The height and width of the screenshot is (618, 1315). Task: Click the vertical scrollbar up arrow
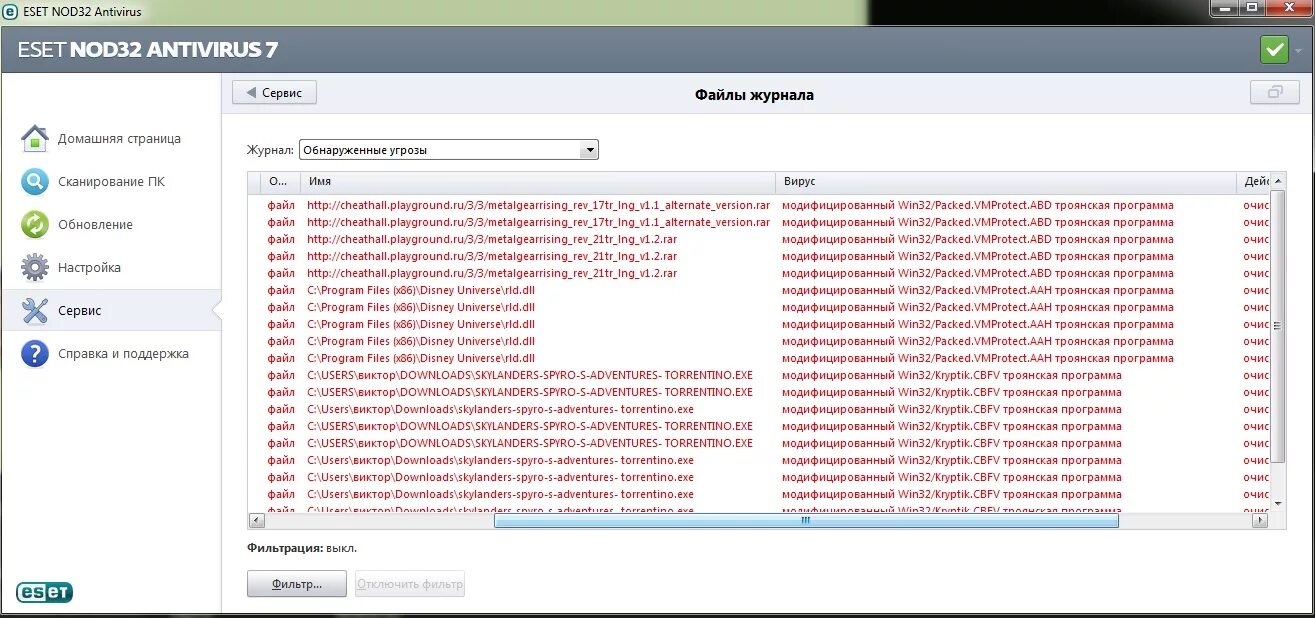tap(1278, 181)
